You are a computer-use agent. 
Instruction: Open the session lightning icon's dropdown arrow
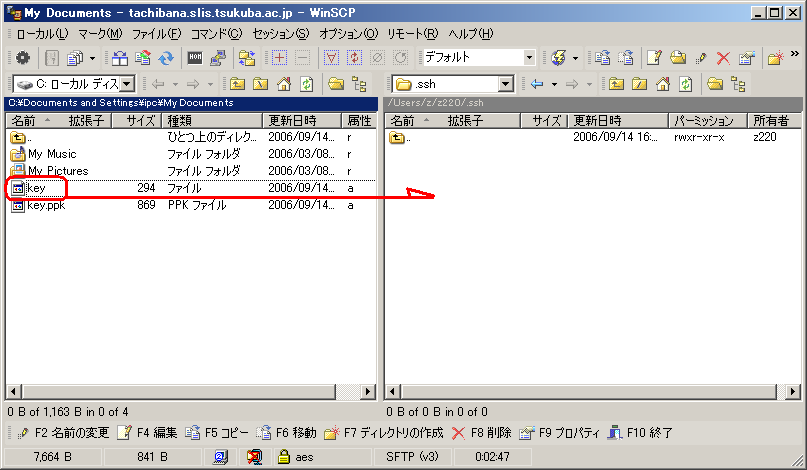point(575,58)
